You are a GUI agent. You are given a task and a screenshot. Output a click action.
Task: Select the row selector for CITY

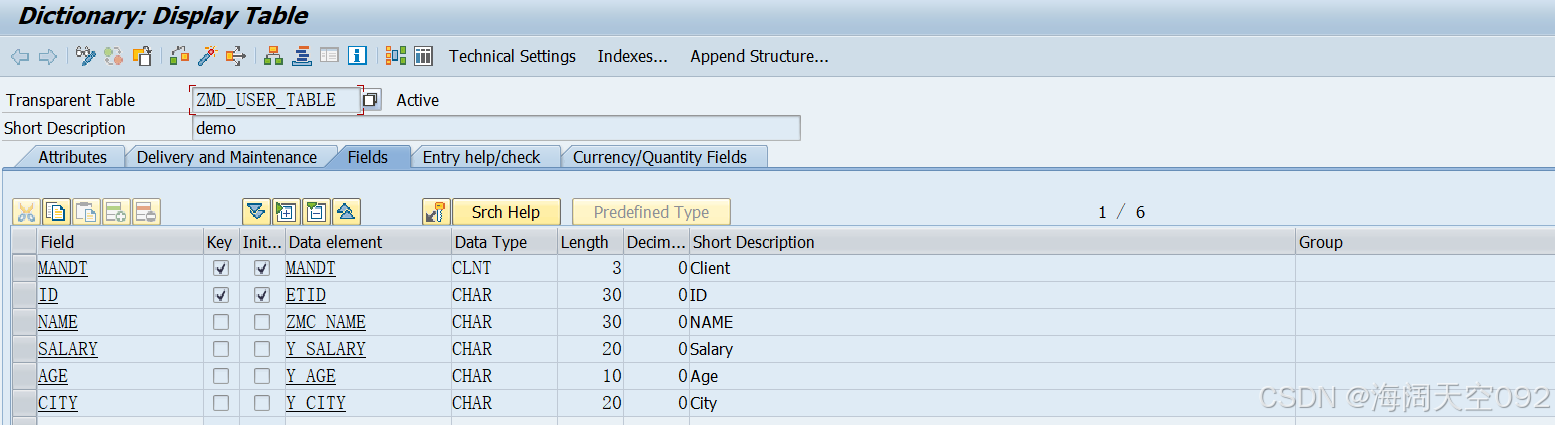pyautogui.click(x=24, y=403)
